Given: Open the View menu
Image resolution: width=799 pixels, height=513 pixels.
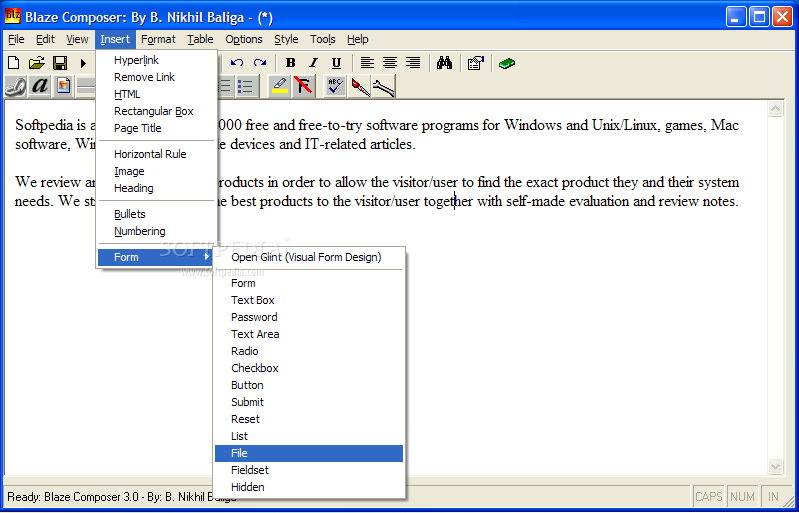Looking at the screenshot, I should pyautogui.click(x=77, y=39).
